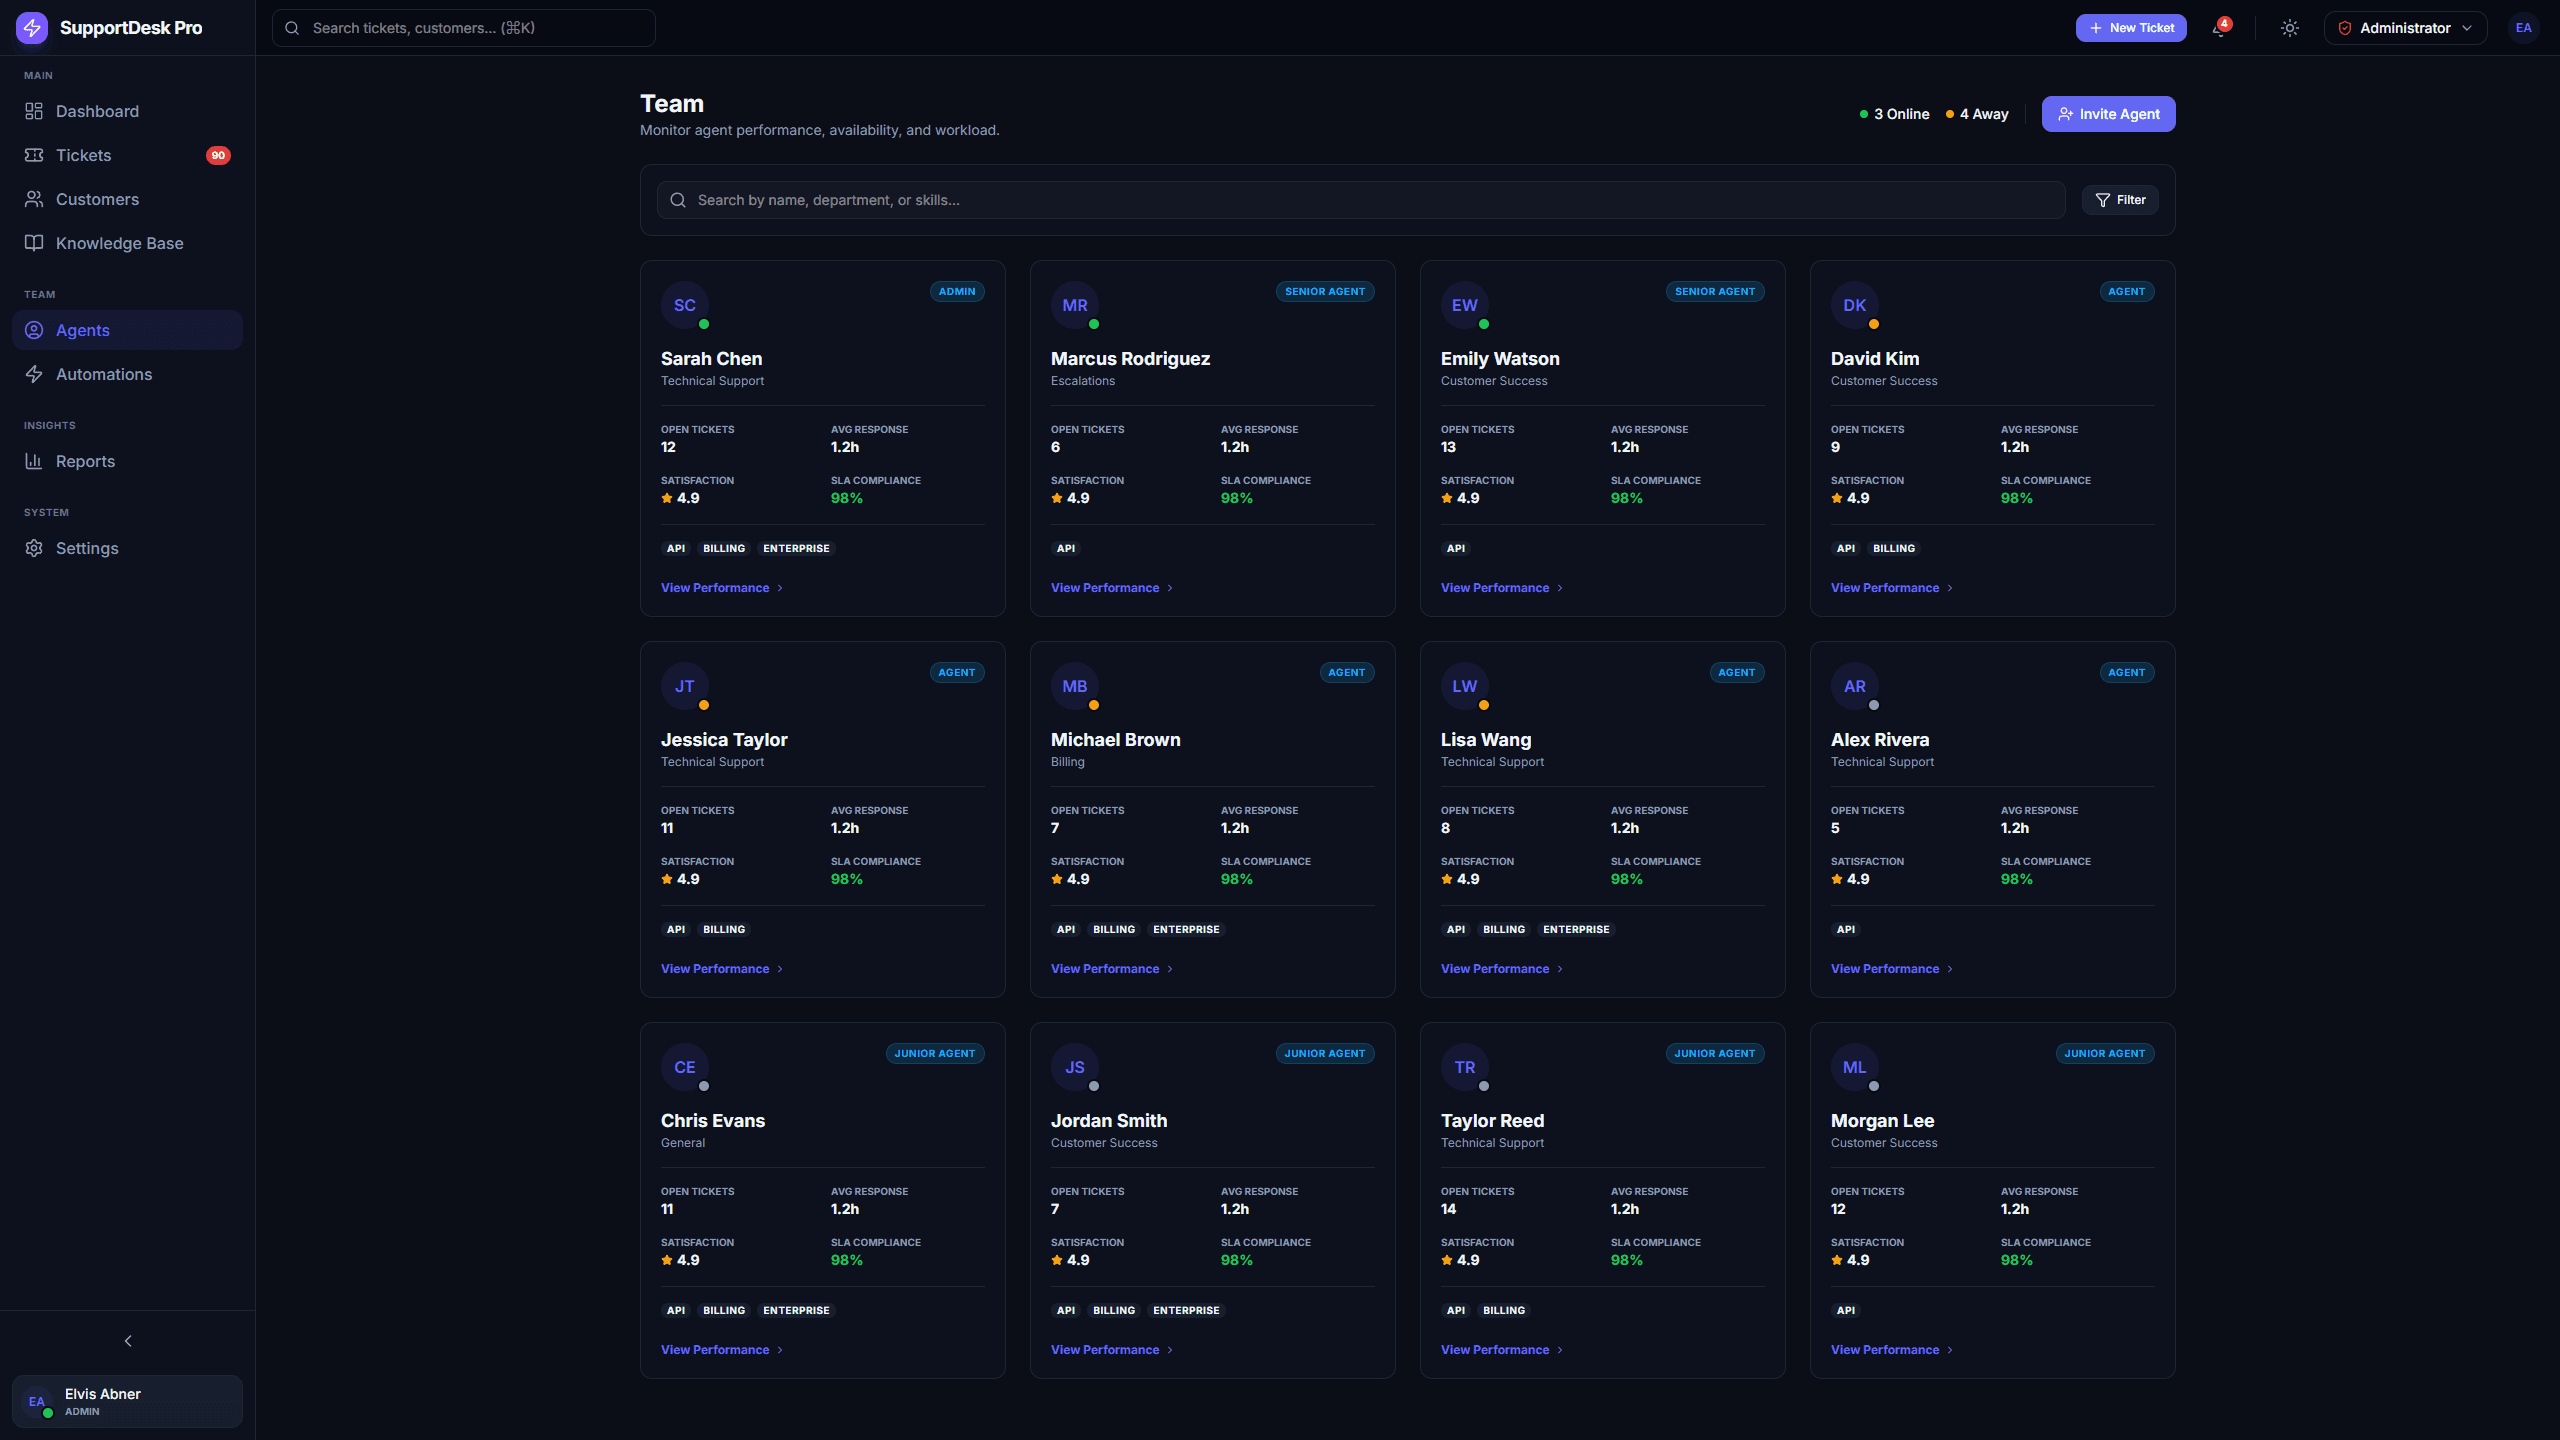Screen dimensions: 2560x1440
Task: Click the EA avatar in top bar
Action: coord(2523,28)
